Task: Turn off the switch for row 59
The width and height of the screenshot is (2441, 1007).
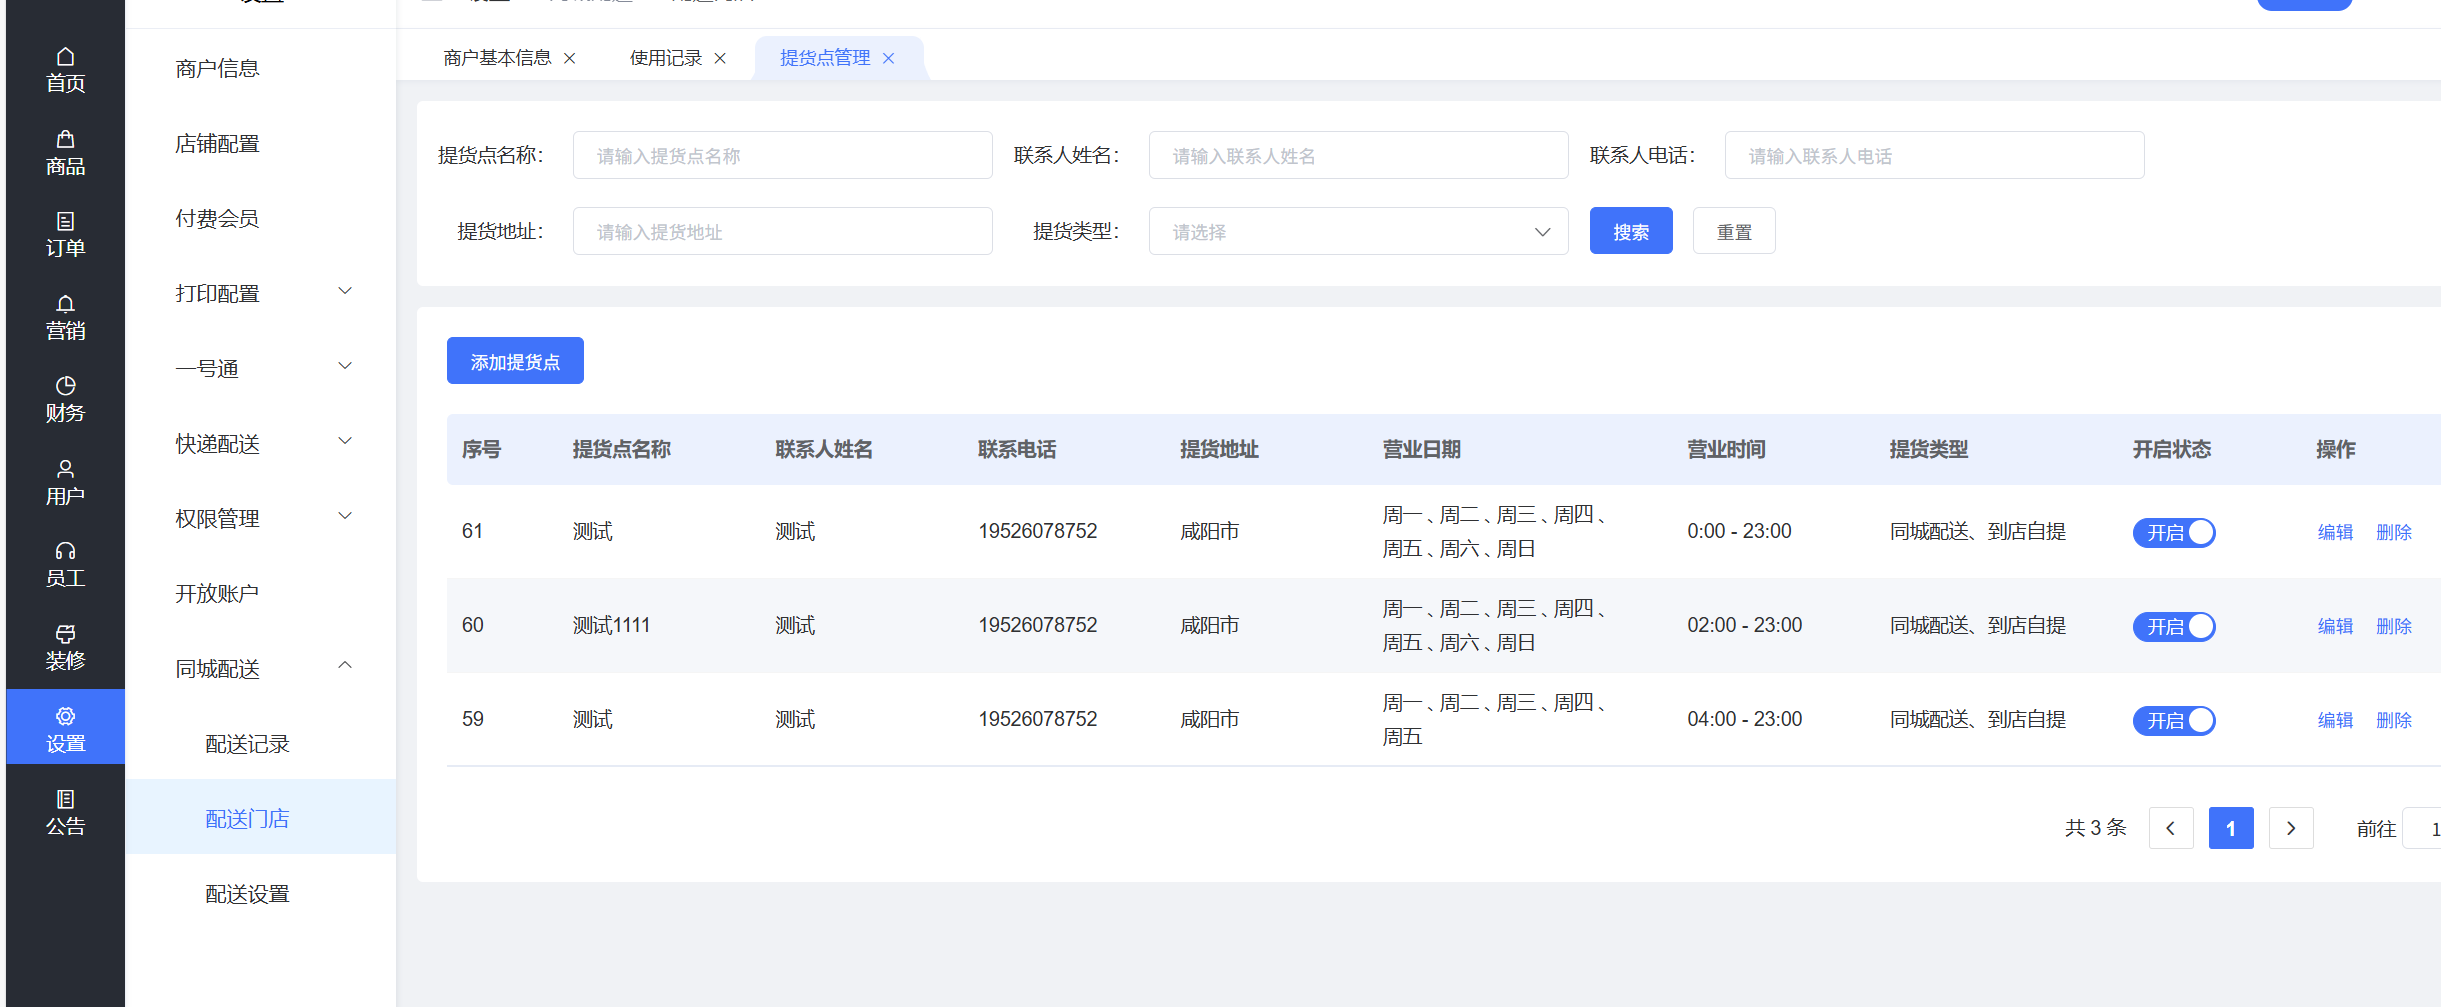Action: coord(2173,720)
